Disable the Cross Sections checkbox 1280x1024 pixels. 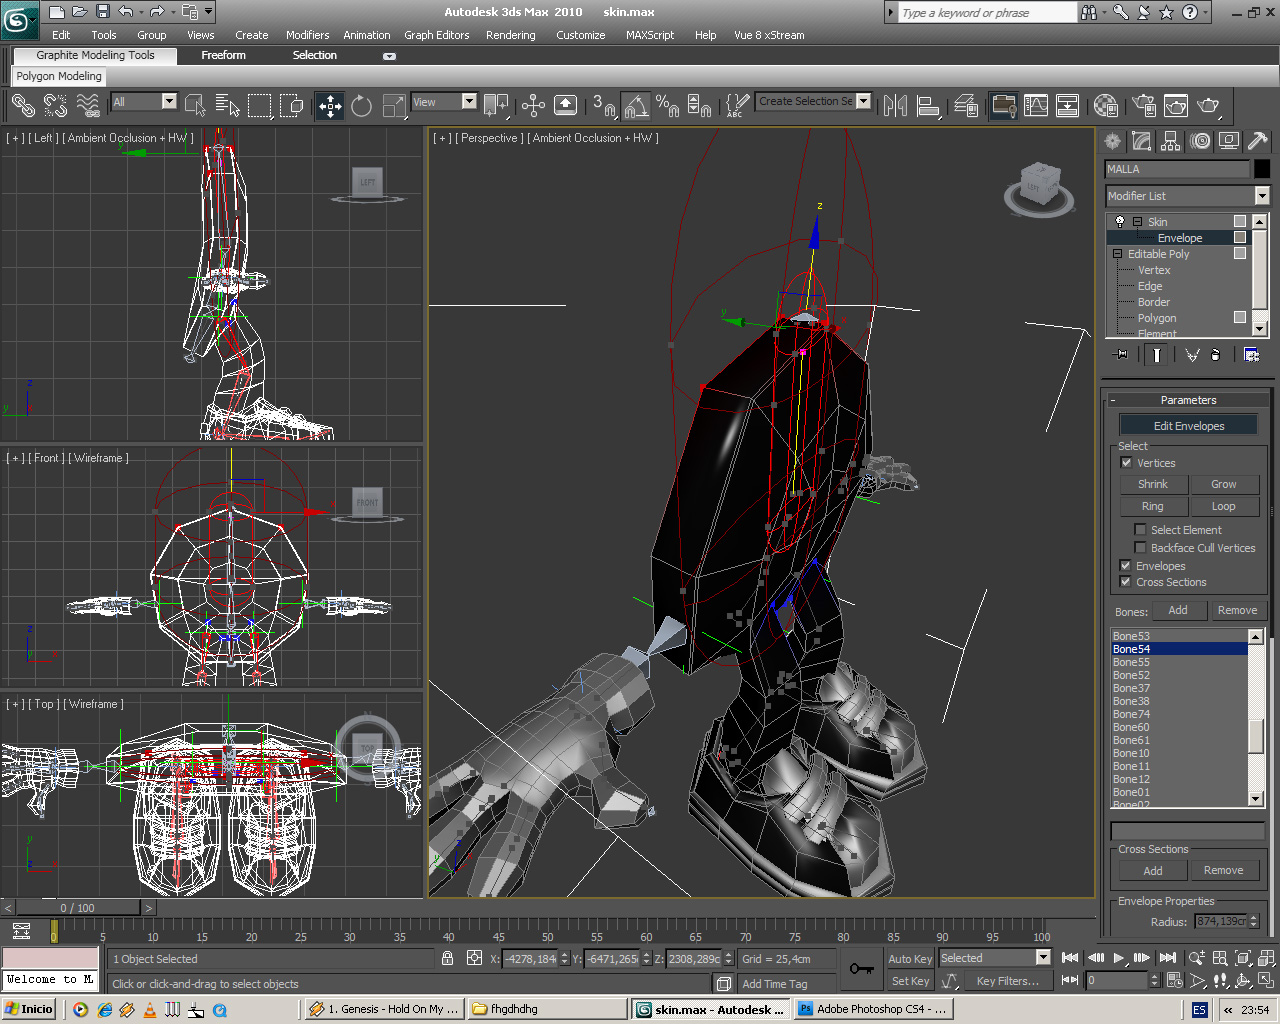1126,582
